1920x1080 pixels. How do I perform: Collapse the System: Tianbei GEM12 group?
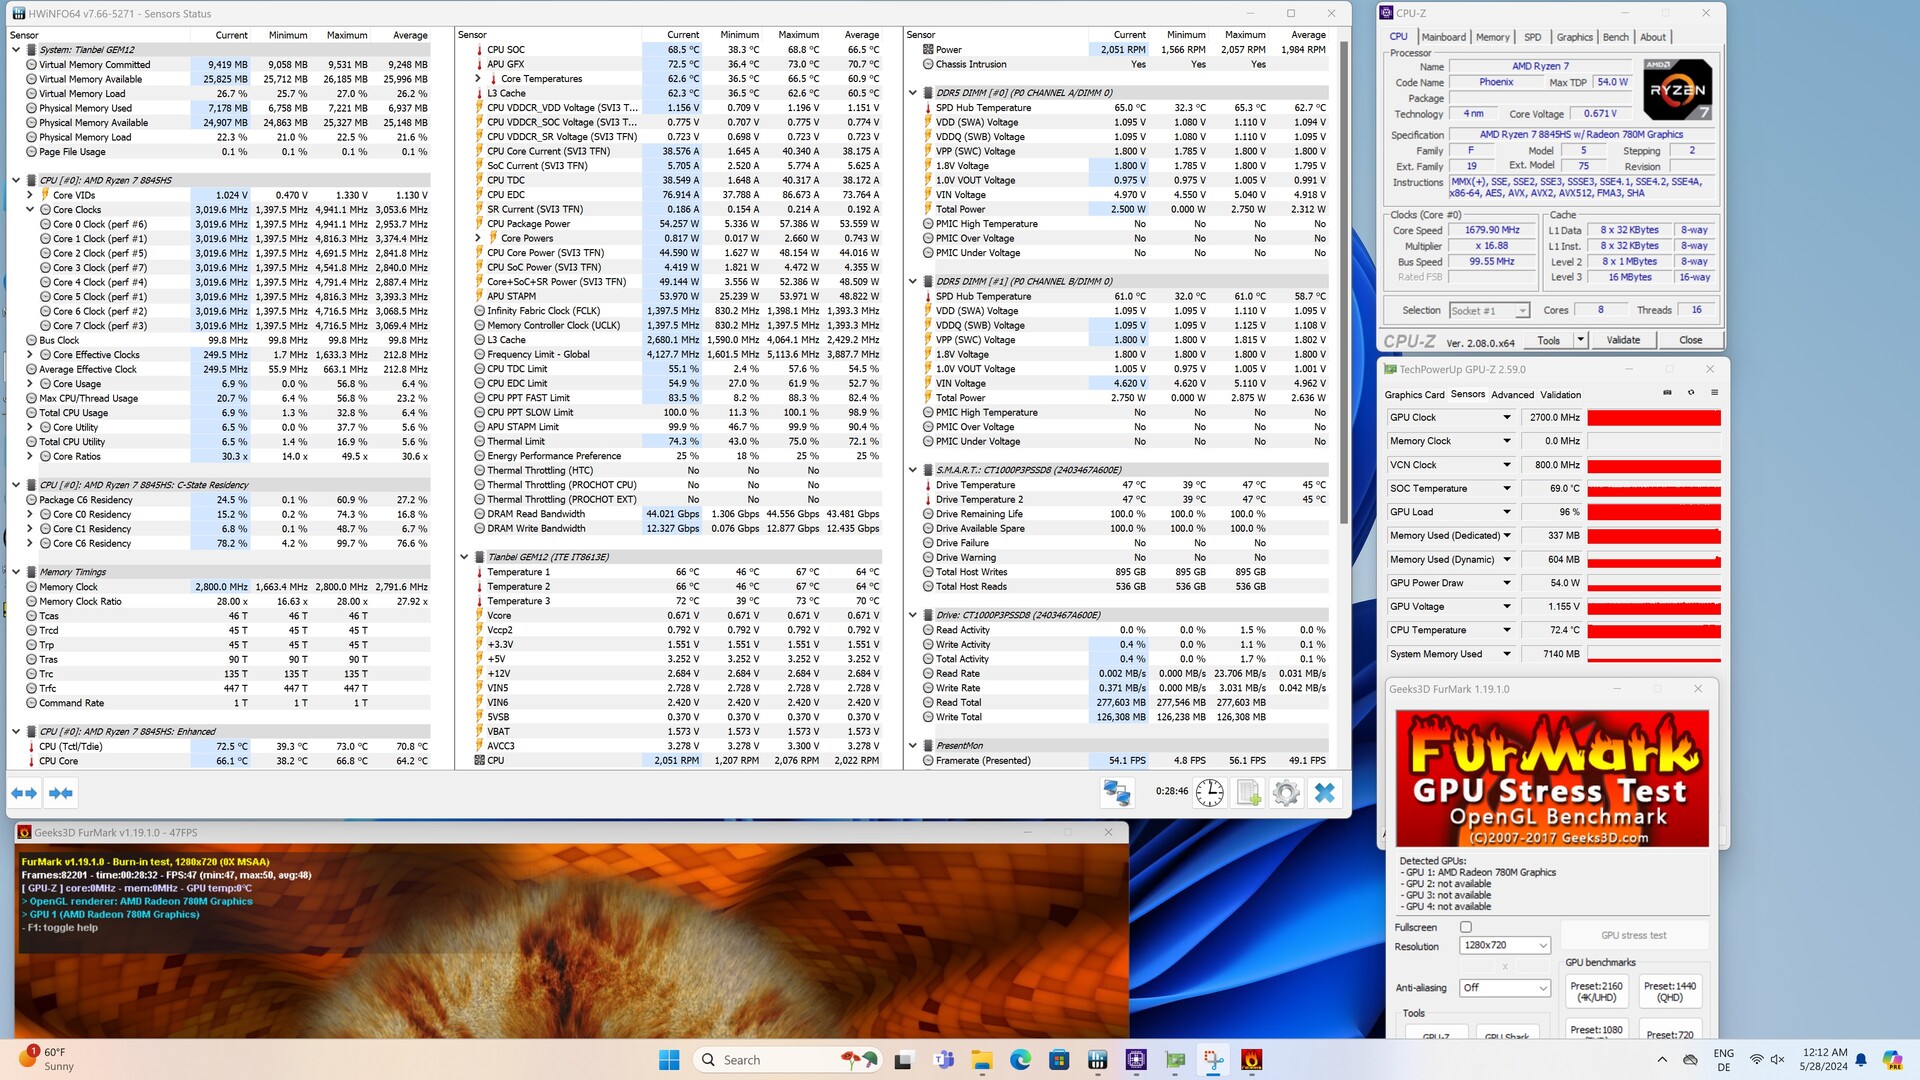coord(16,49)
